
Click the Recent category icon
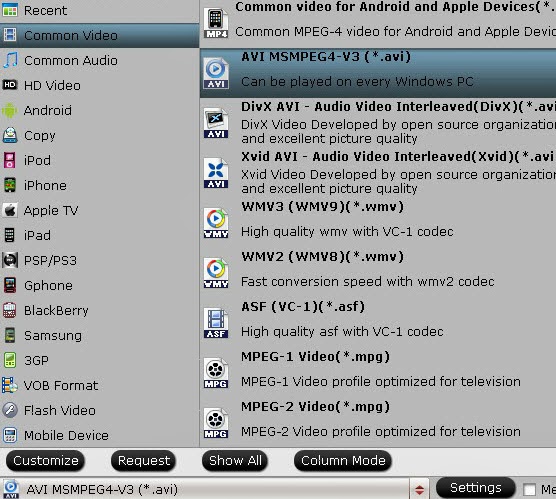pos(10,10)
